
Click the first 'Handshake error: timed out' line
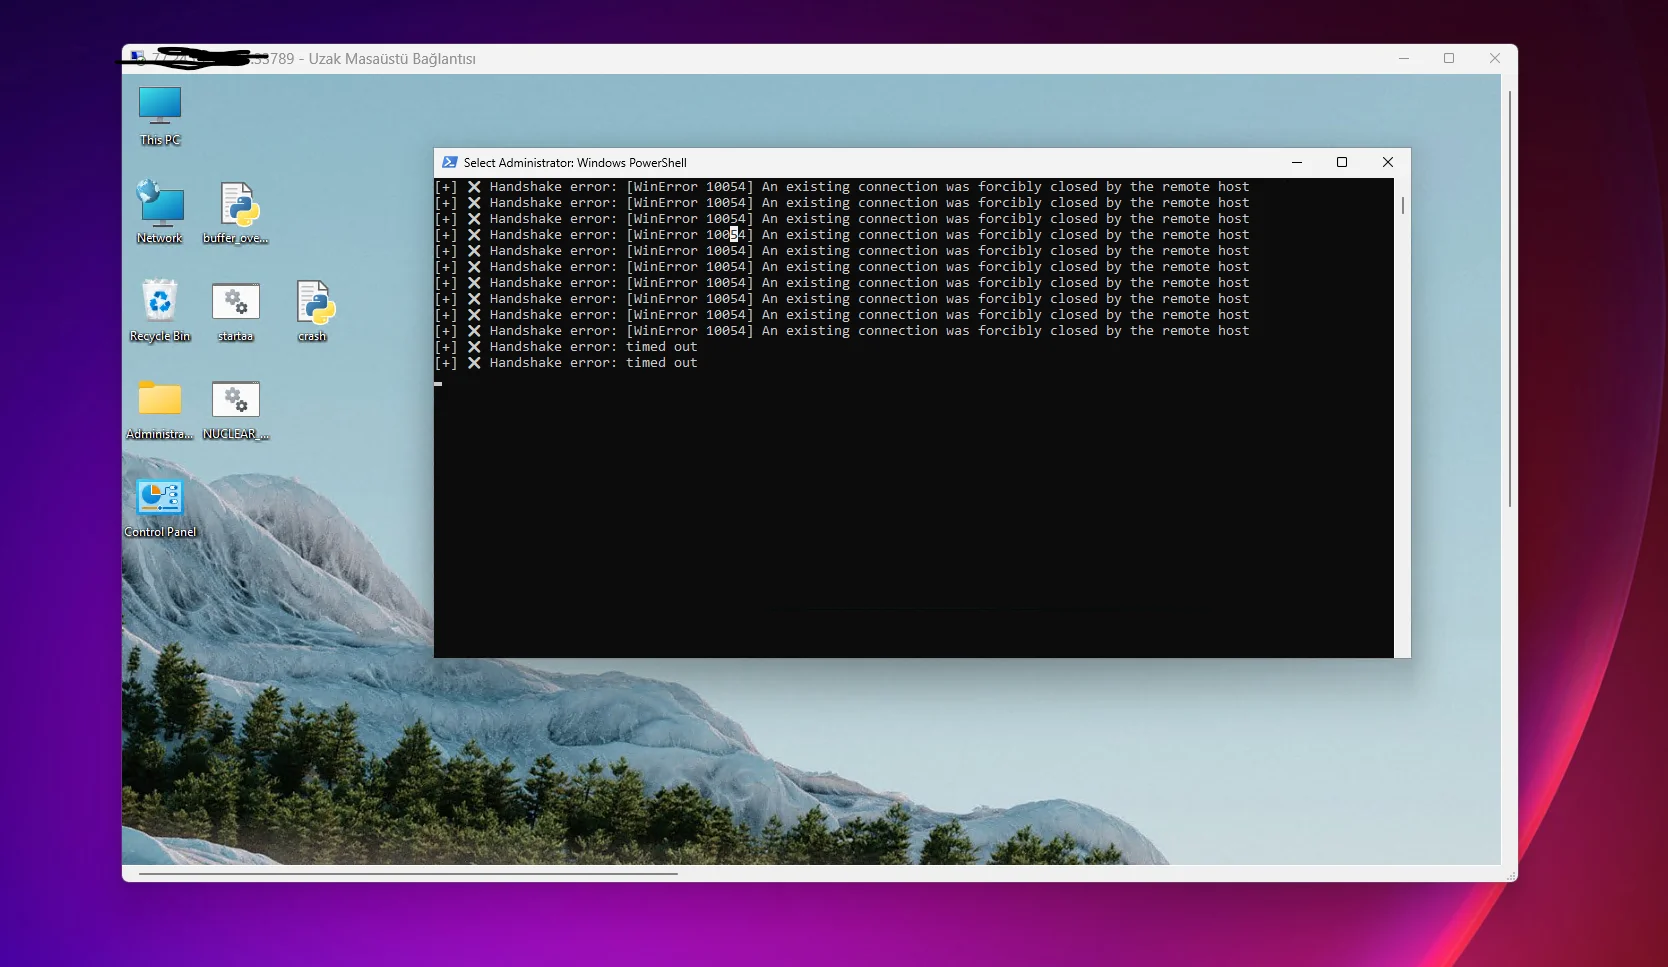point(566,347)
